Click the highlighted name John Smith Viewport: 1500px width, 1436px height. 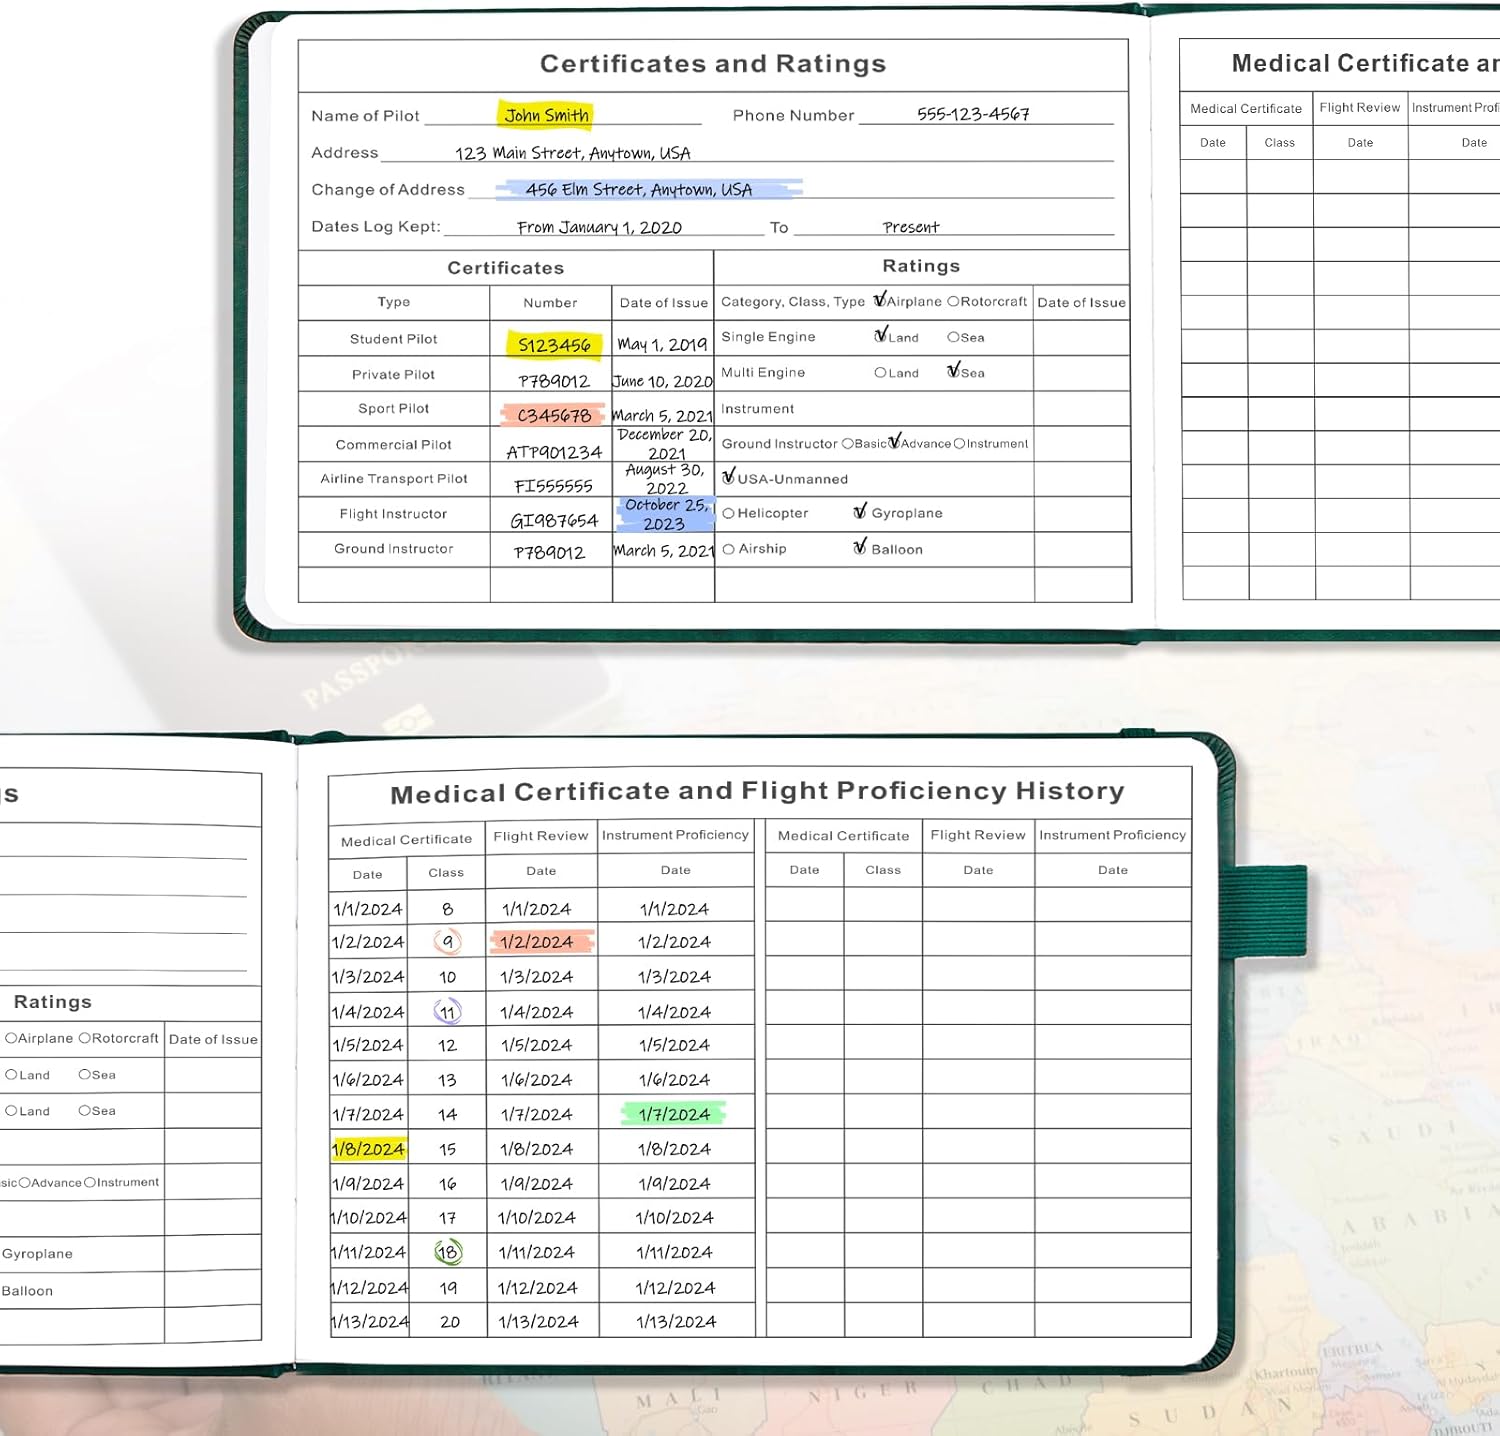pyautogui.click(x=546, y=115)
